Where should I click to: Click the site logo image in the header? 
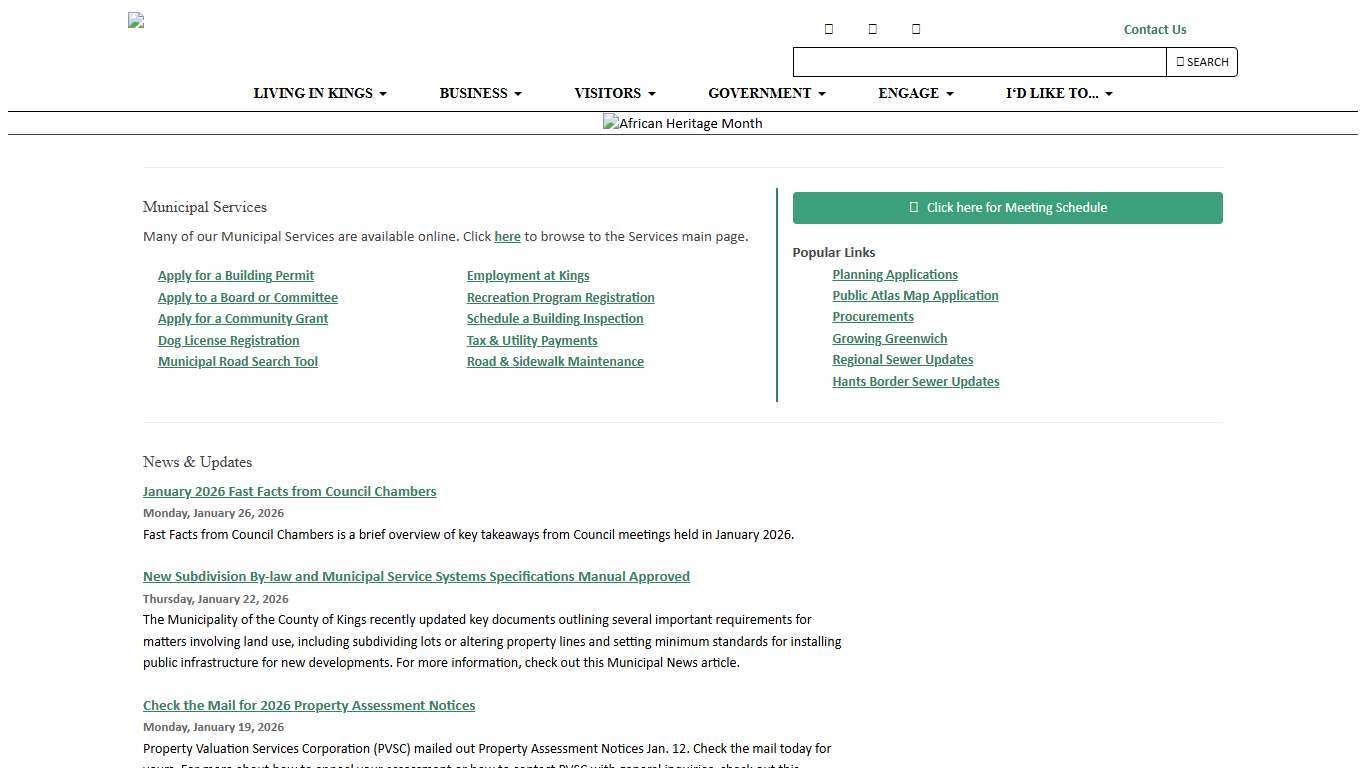[x=136, y=21]
